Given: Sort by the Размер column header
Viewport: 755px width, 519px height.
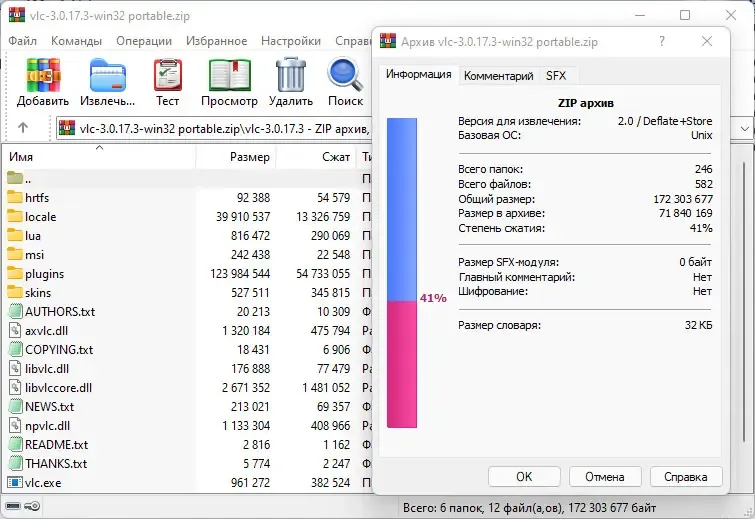Looking at the screenshot, I should click(235, 156).
